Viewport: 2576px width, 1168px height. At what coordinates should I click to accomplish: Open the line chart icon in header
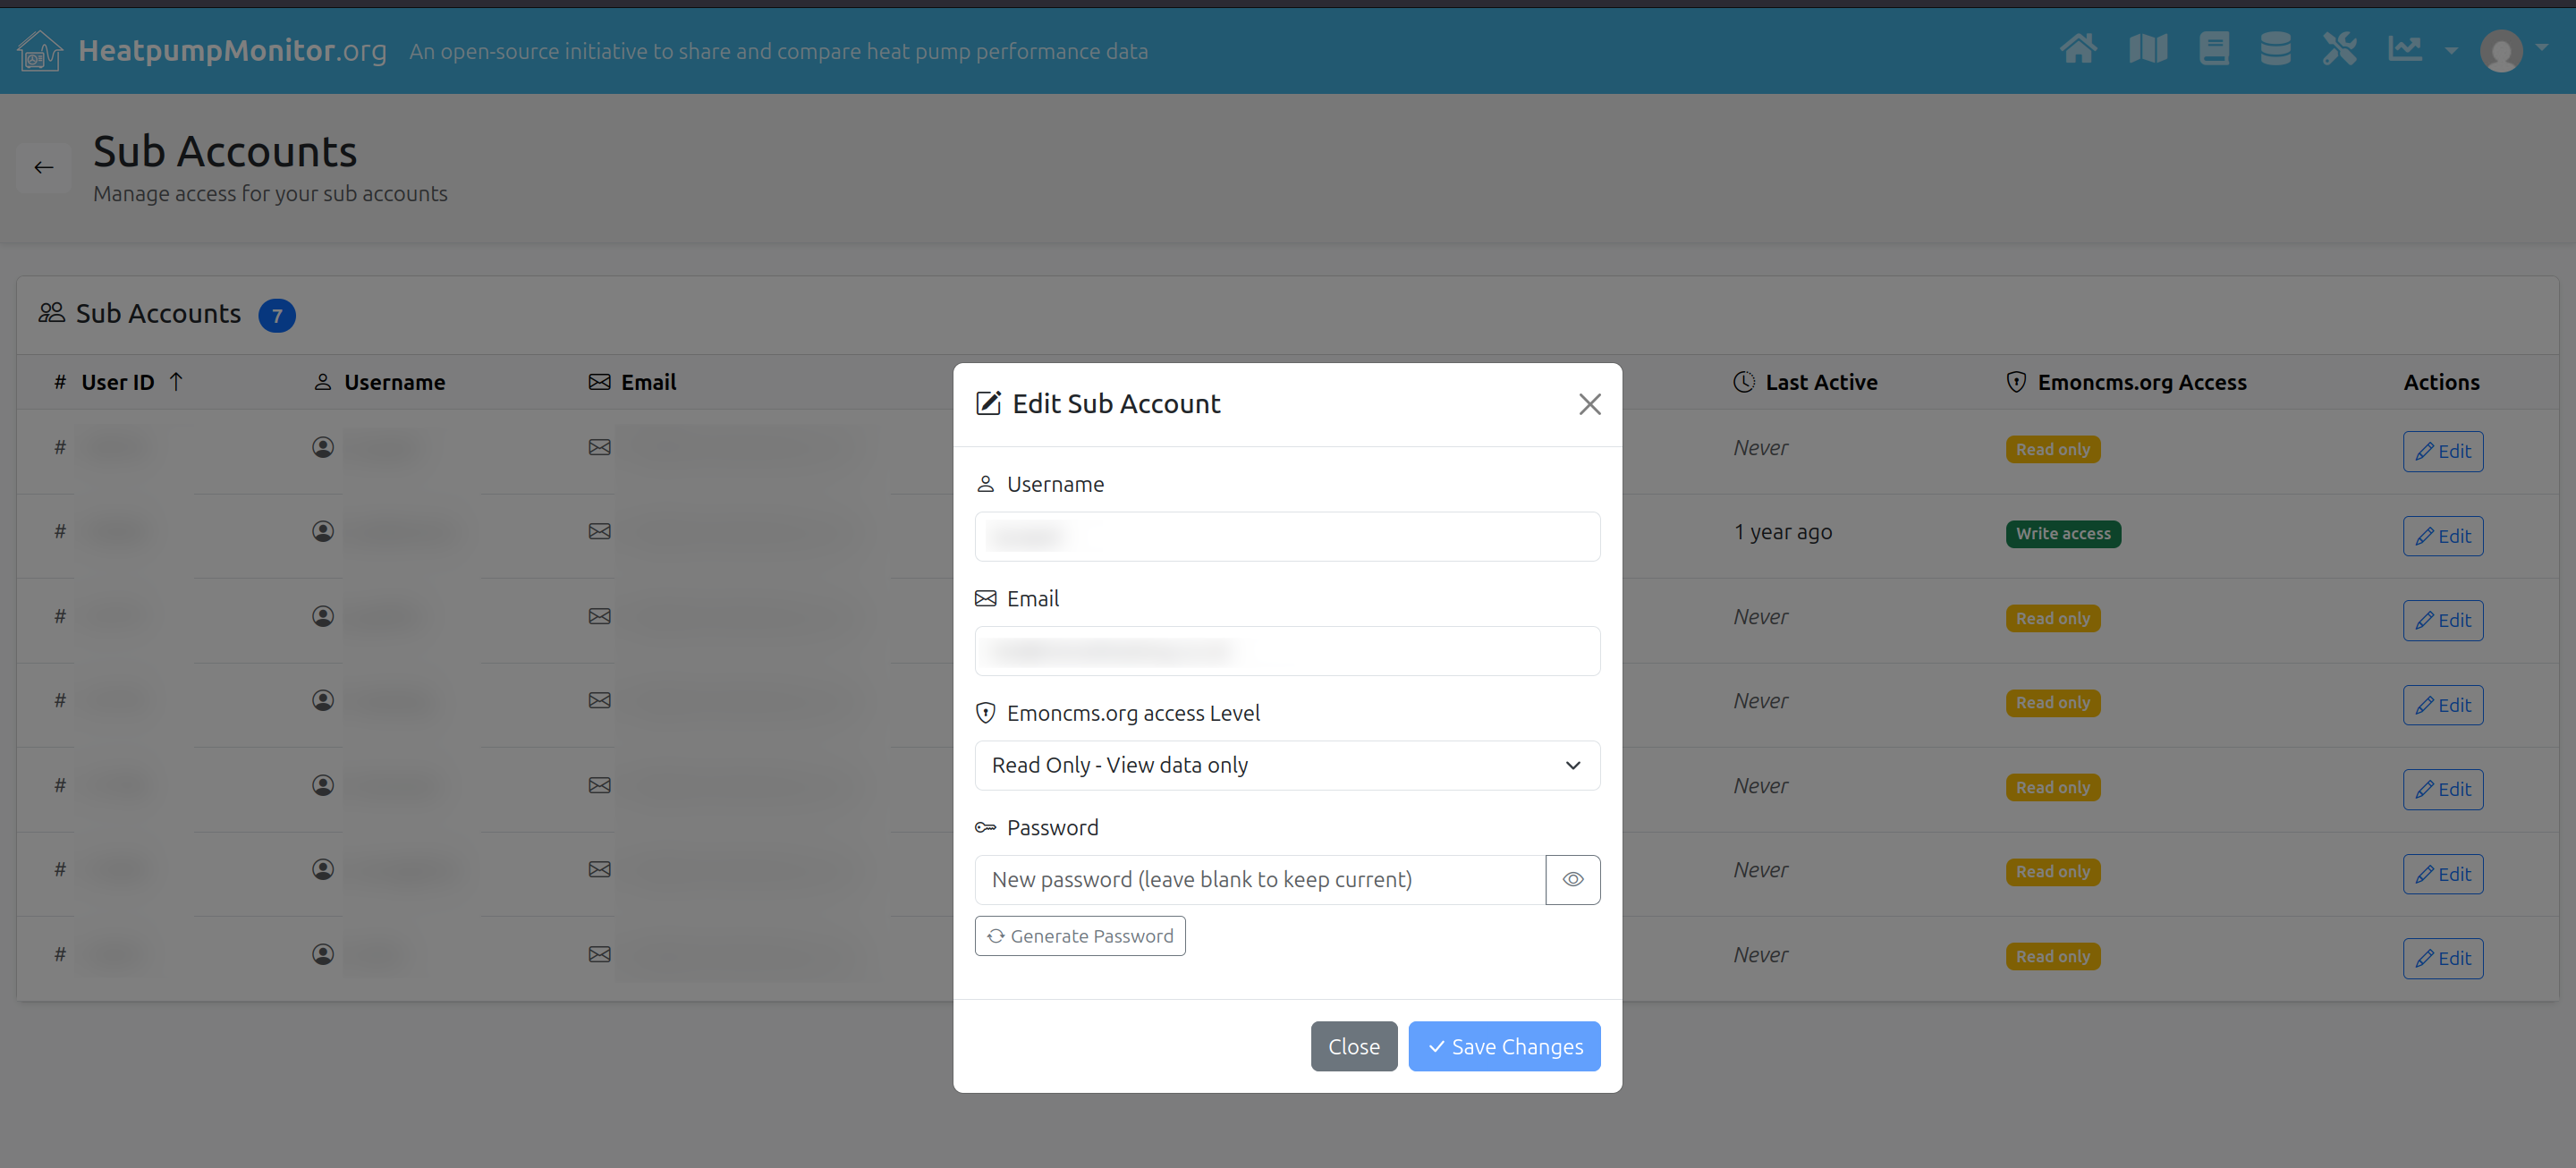pos(2405,49)
